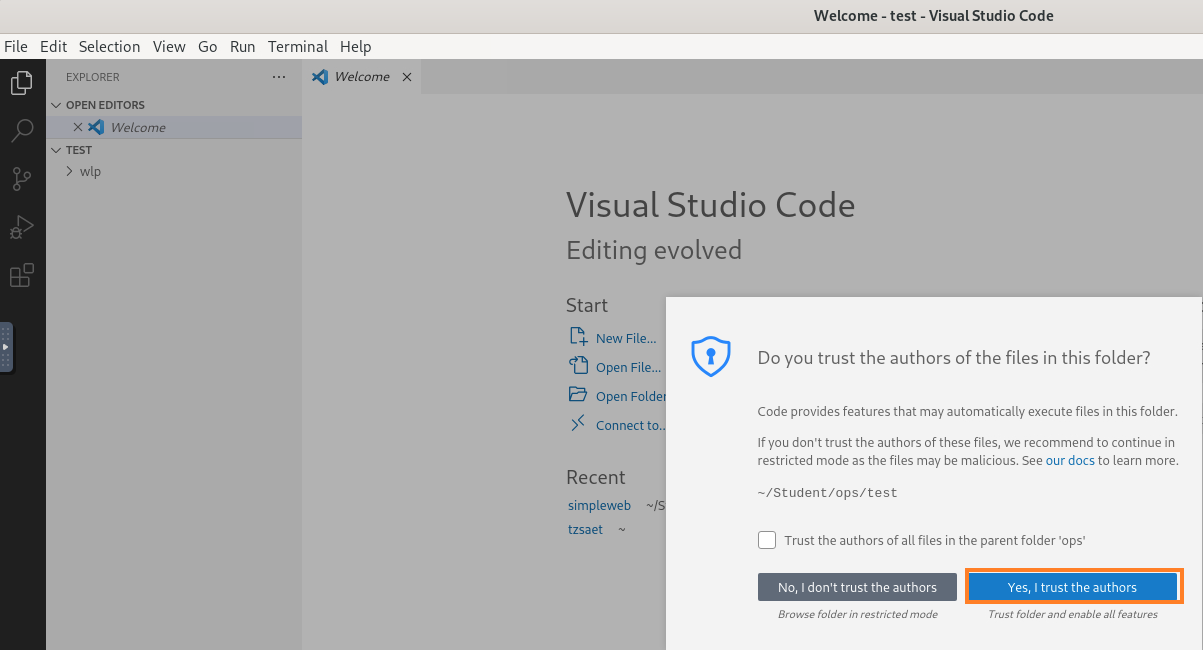Viewport: 1203px width, 650px height.
Task: Collapse the Open Editors section
Action: pyautogui.click(x=56, y=105)
